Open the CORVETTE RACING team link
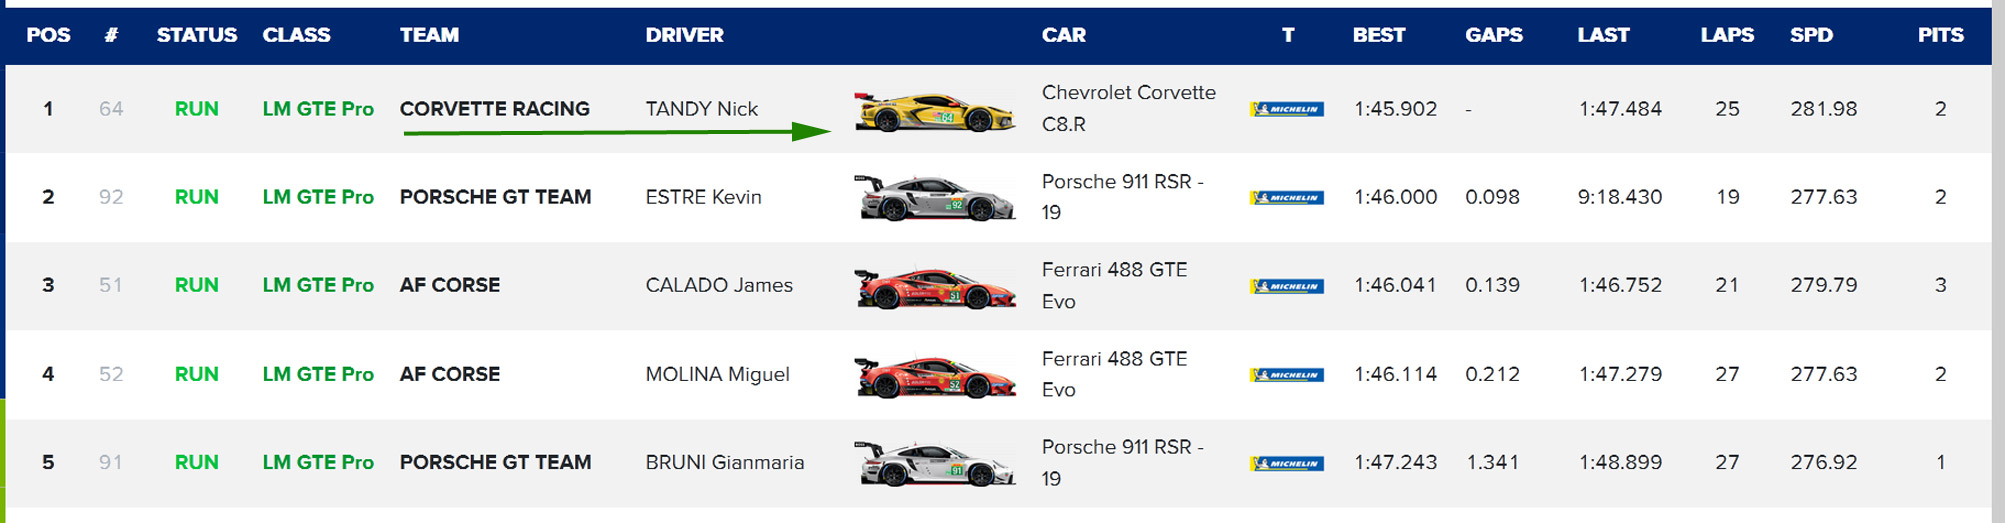The height and width of the screenshot is (523, 2005). [495, 109]
